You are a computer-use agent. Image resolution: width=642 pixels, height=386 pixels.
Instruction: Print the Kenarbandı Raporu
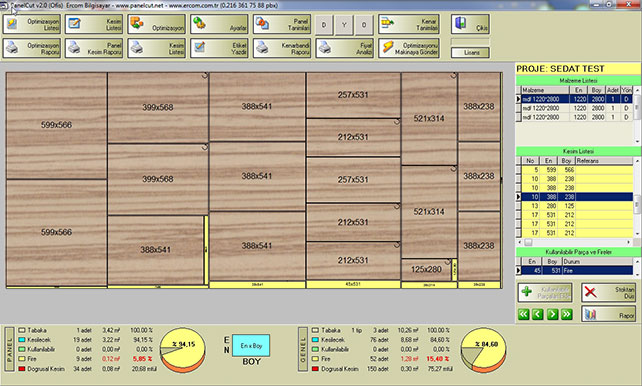coord(282,48)
